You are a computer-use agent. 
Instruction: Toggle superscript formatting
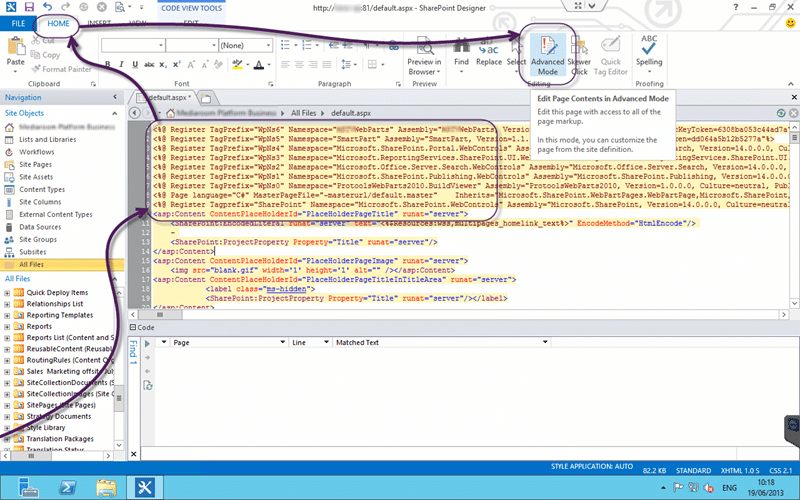pos(177,64)
